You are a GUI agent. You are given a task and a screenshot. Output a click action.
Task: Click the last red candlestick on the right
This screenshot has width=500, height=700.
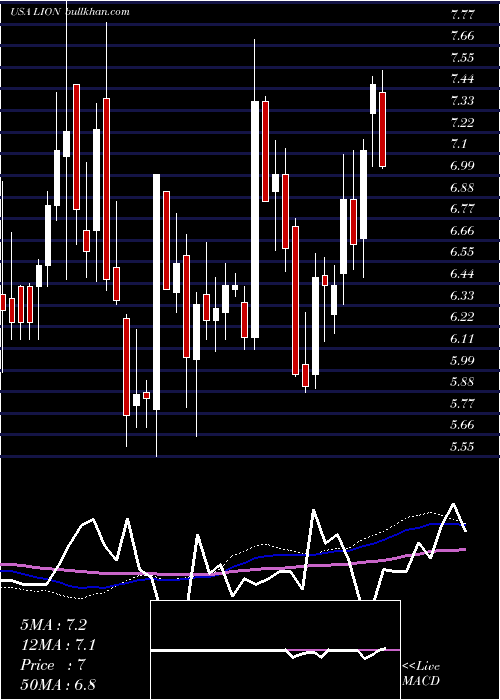tap(383, 129)
